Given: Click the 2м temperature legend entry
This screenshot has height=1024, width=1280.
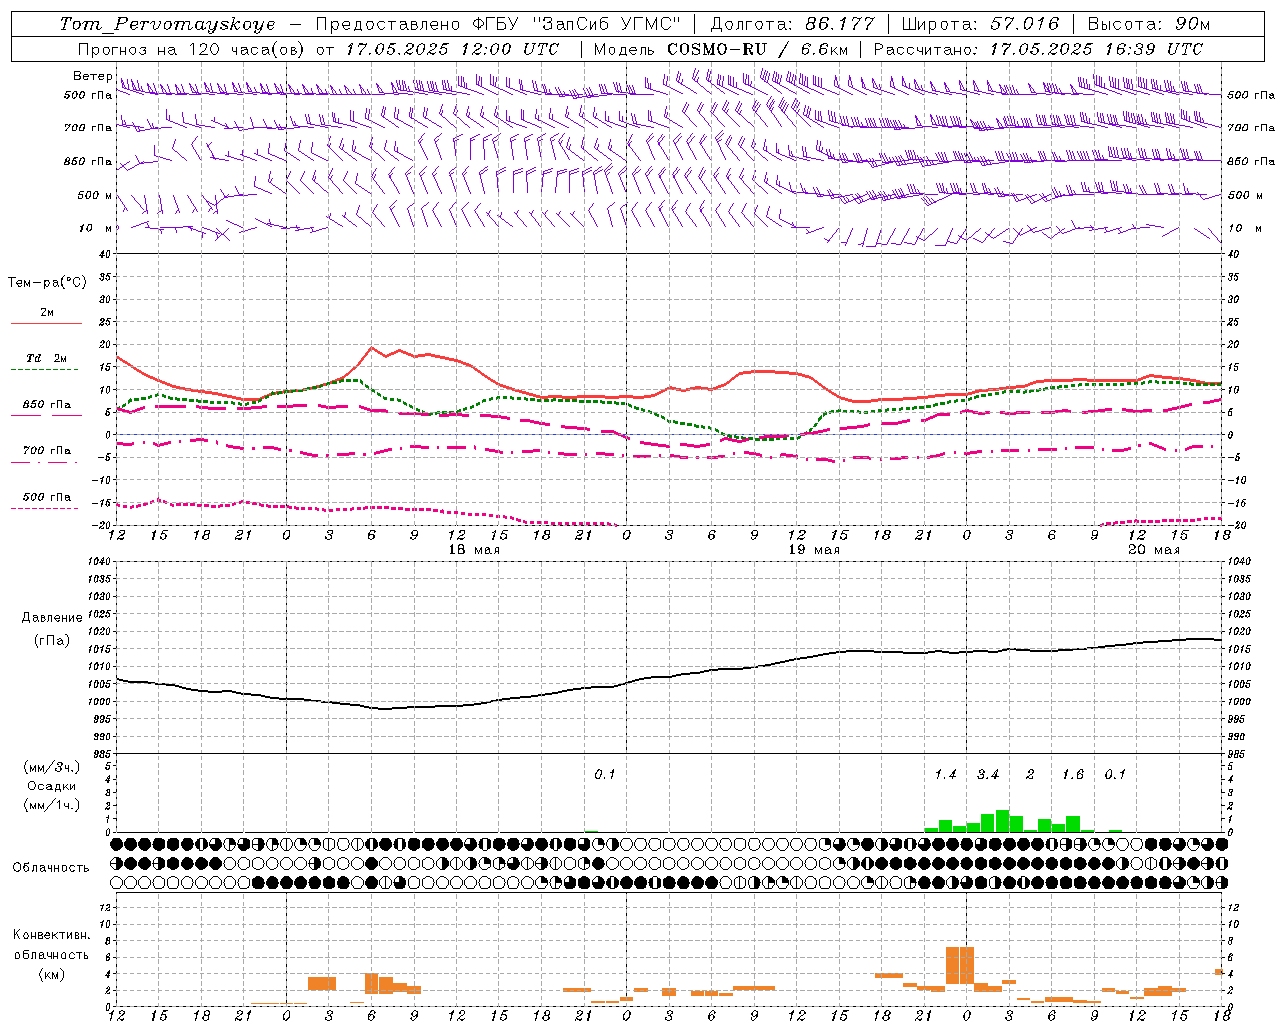Looking at the screenshot, I should point(47,313).
